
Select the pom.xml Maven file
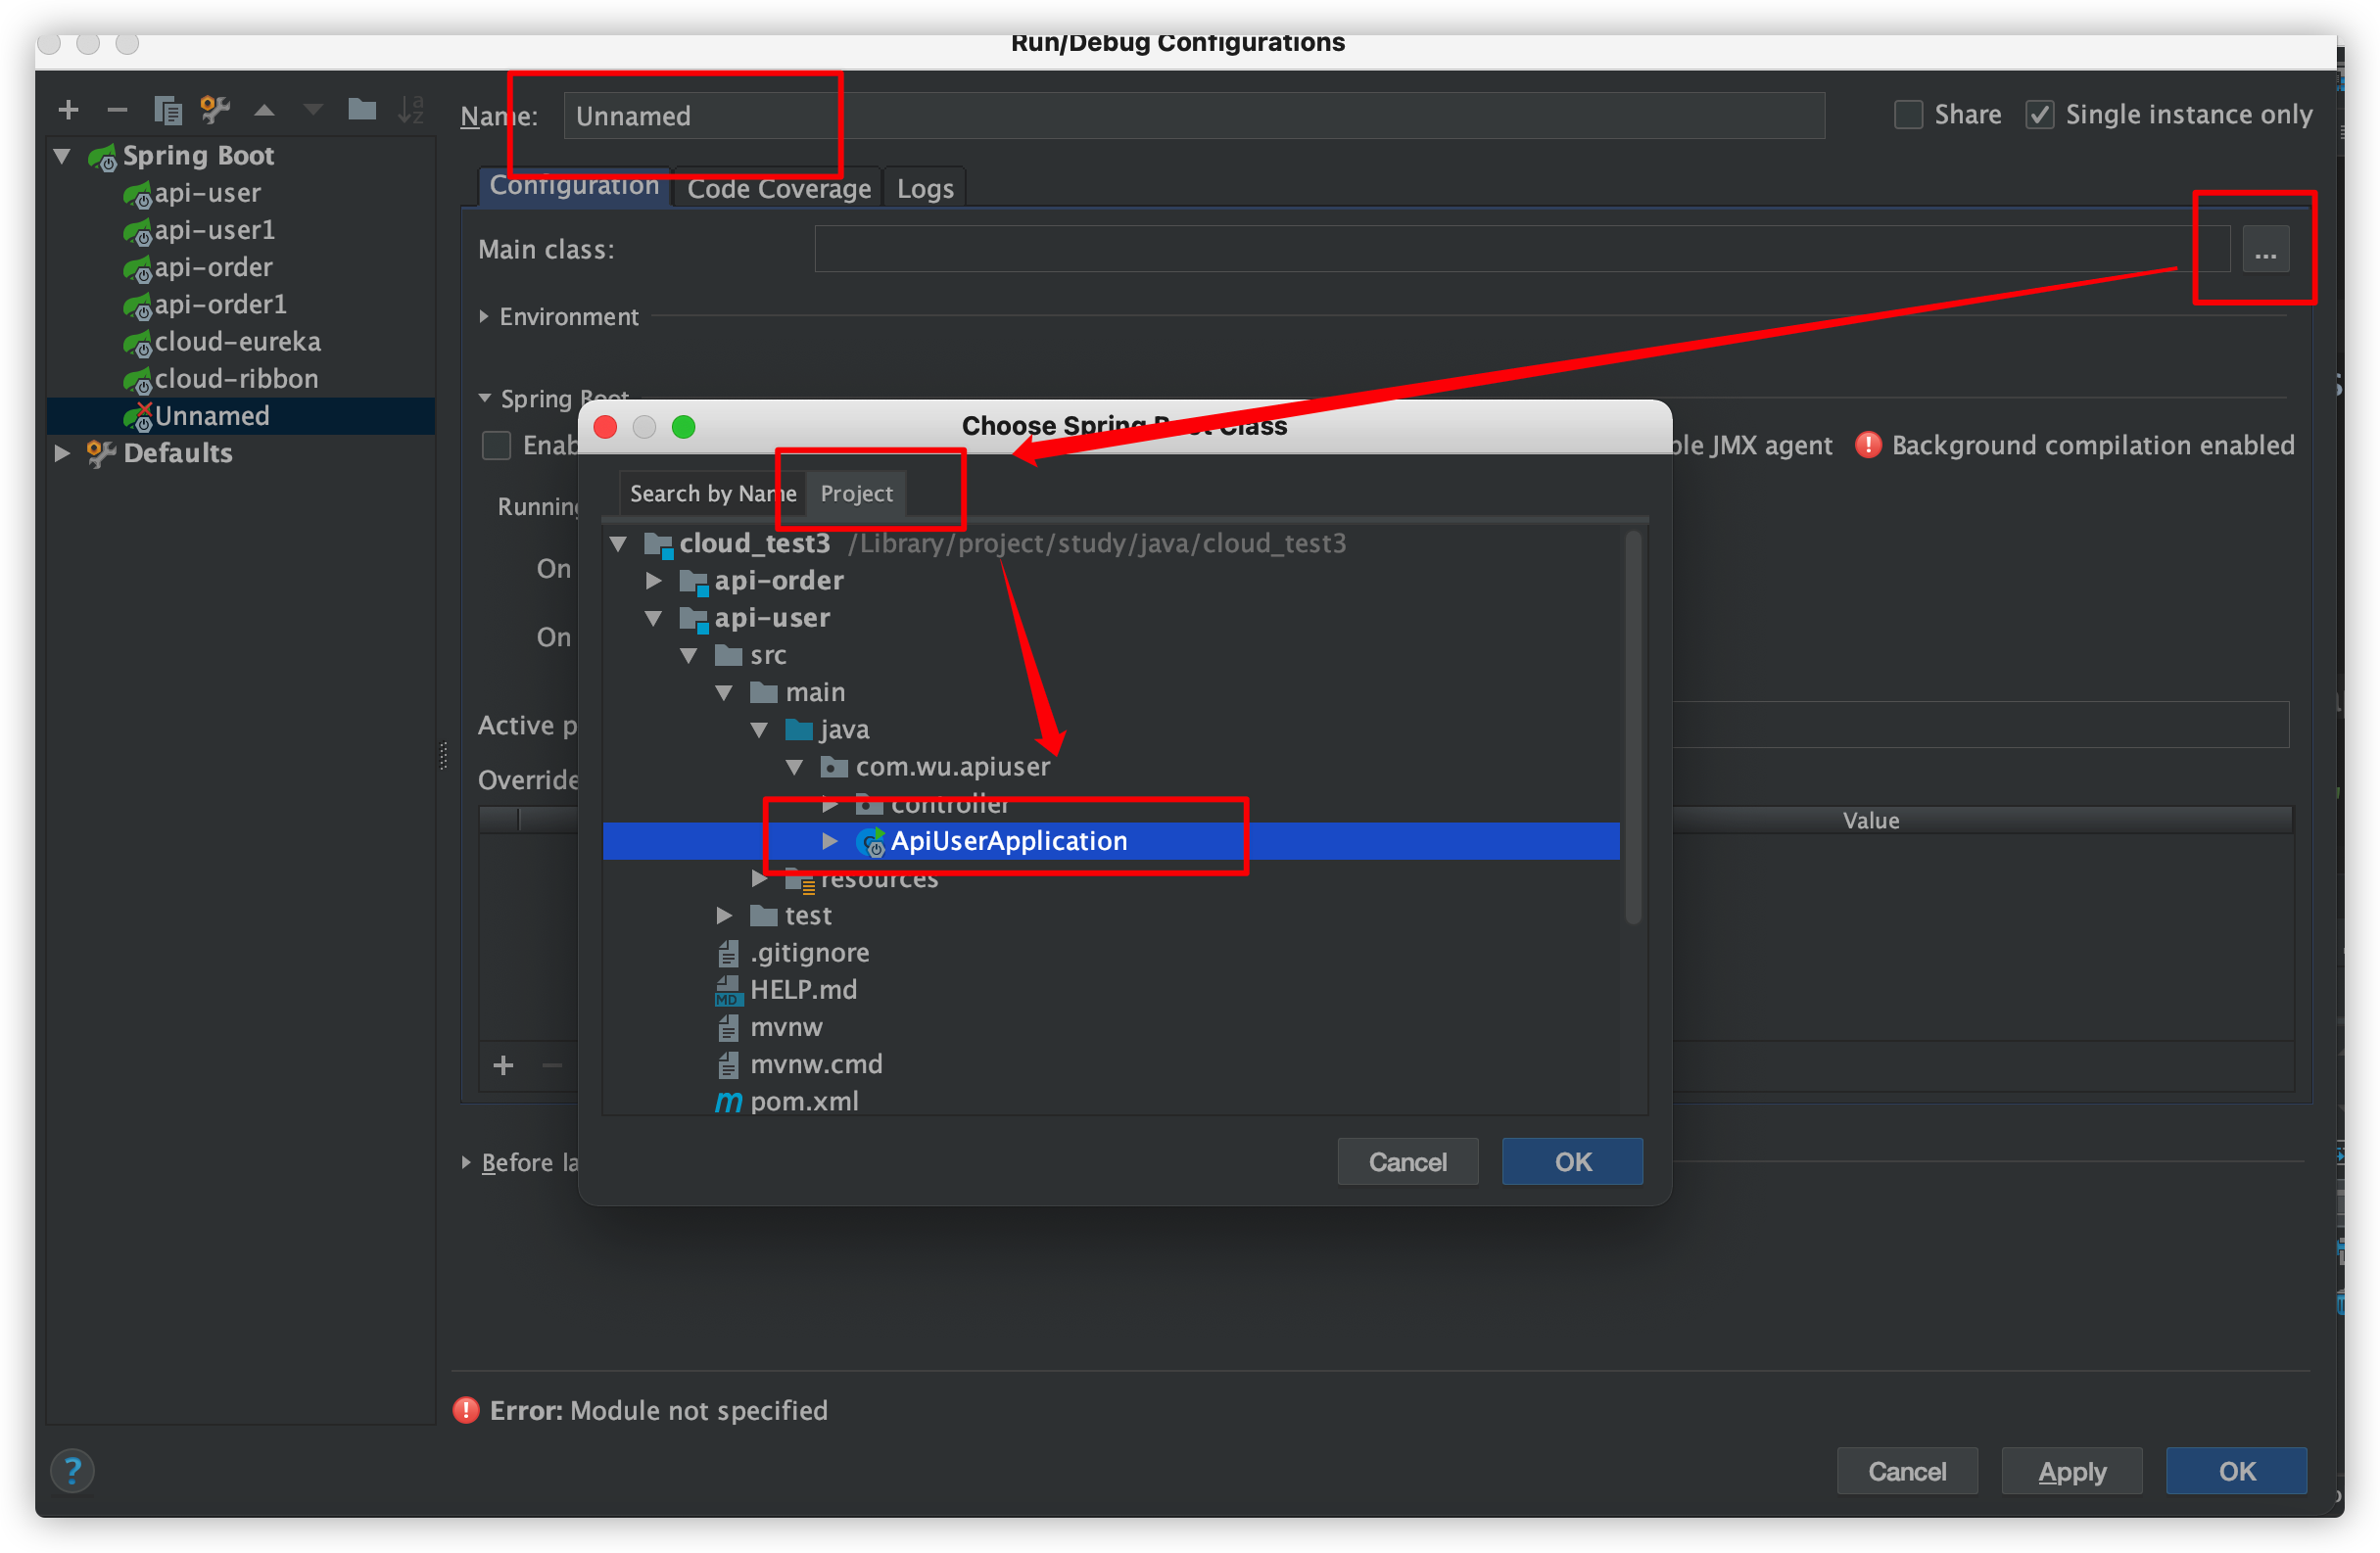click(x=787, y=1101)
